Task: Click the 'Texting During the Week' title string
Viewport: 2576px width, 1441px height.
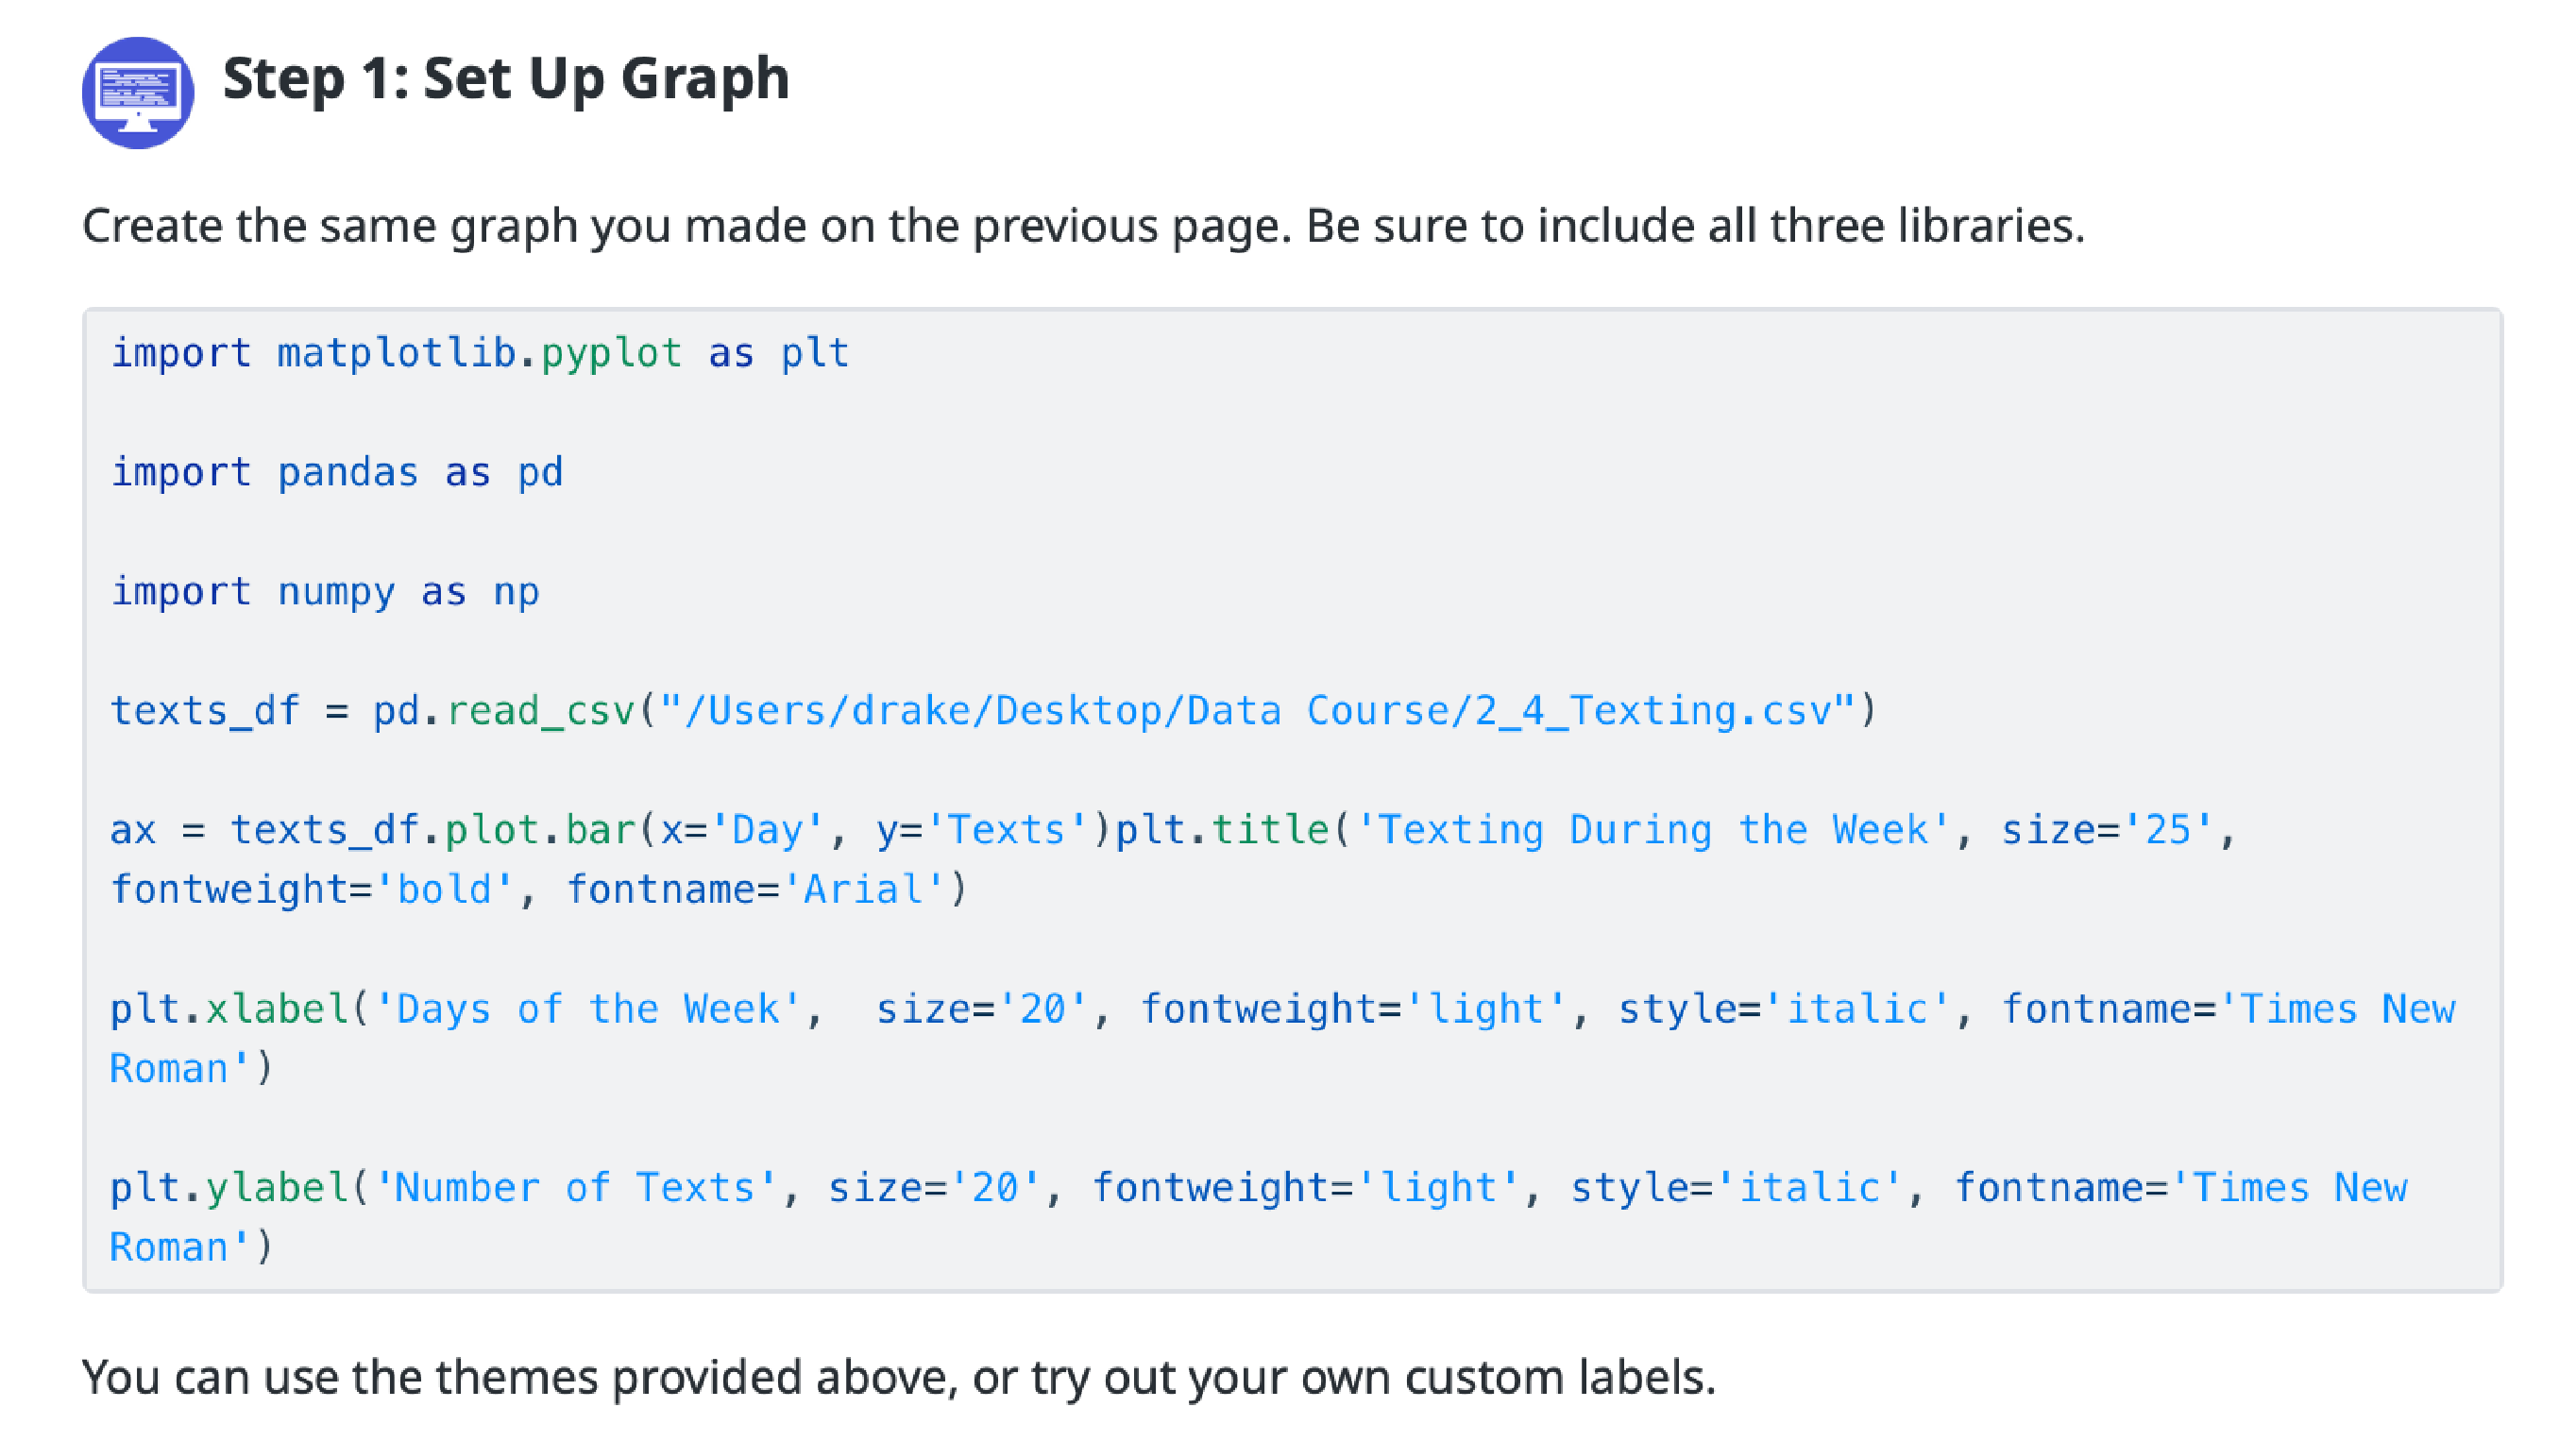Action: [x=1653, y=830]
